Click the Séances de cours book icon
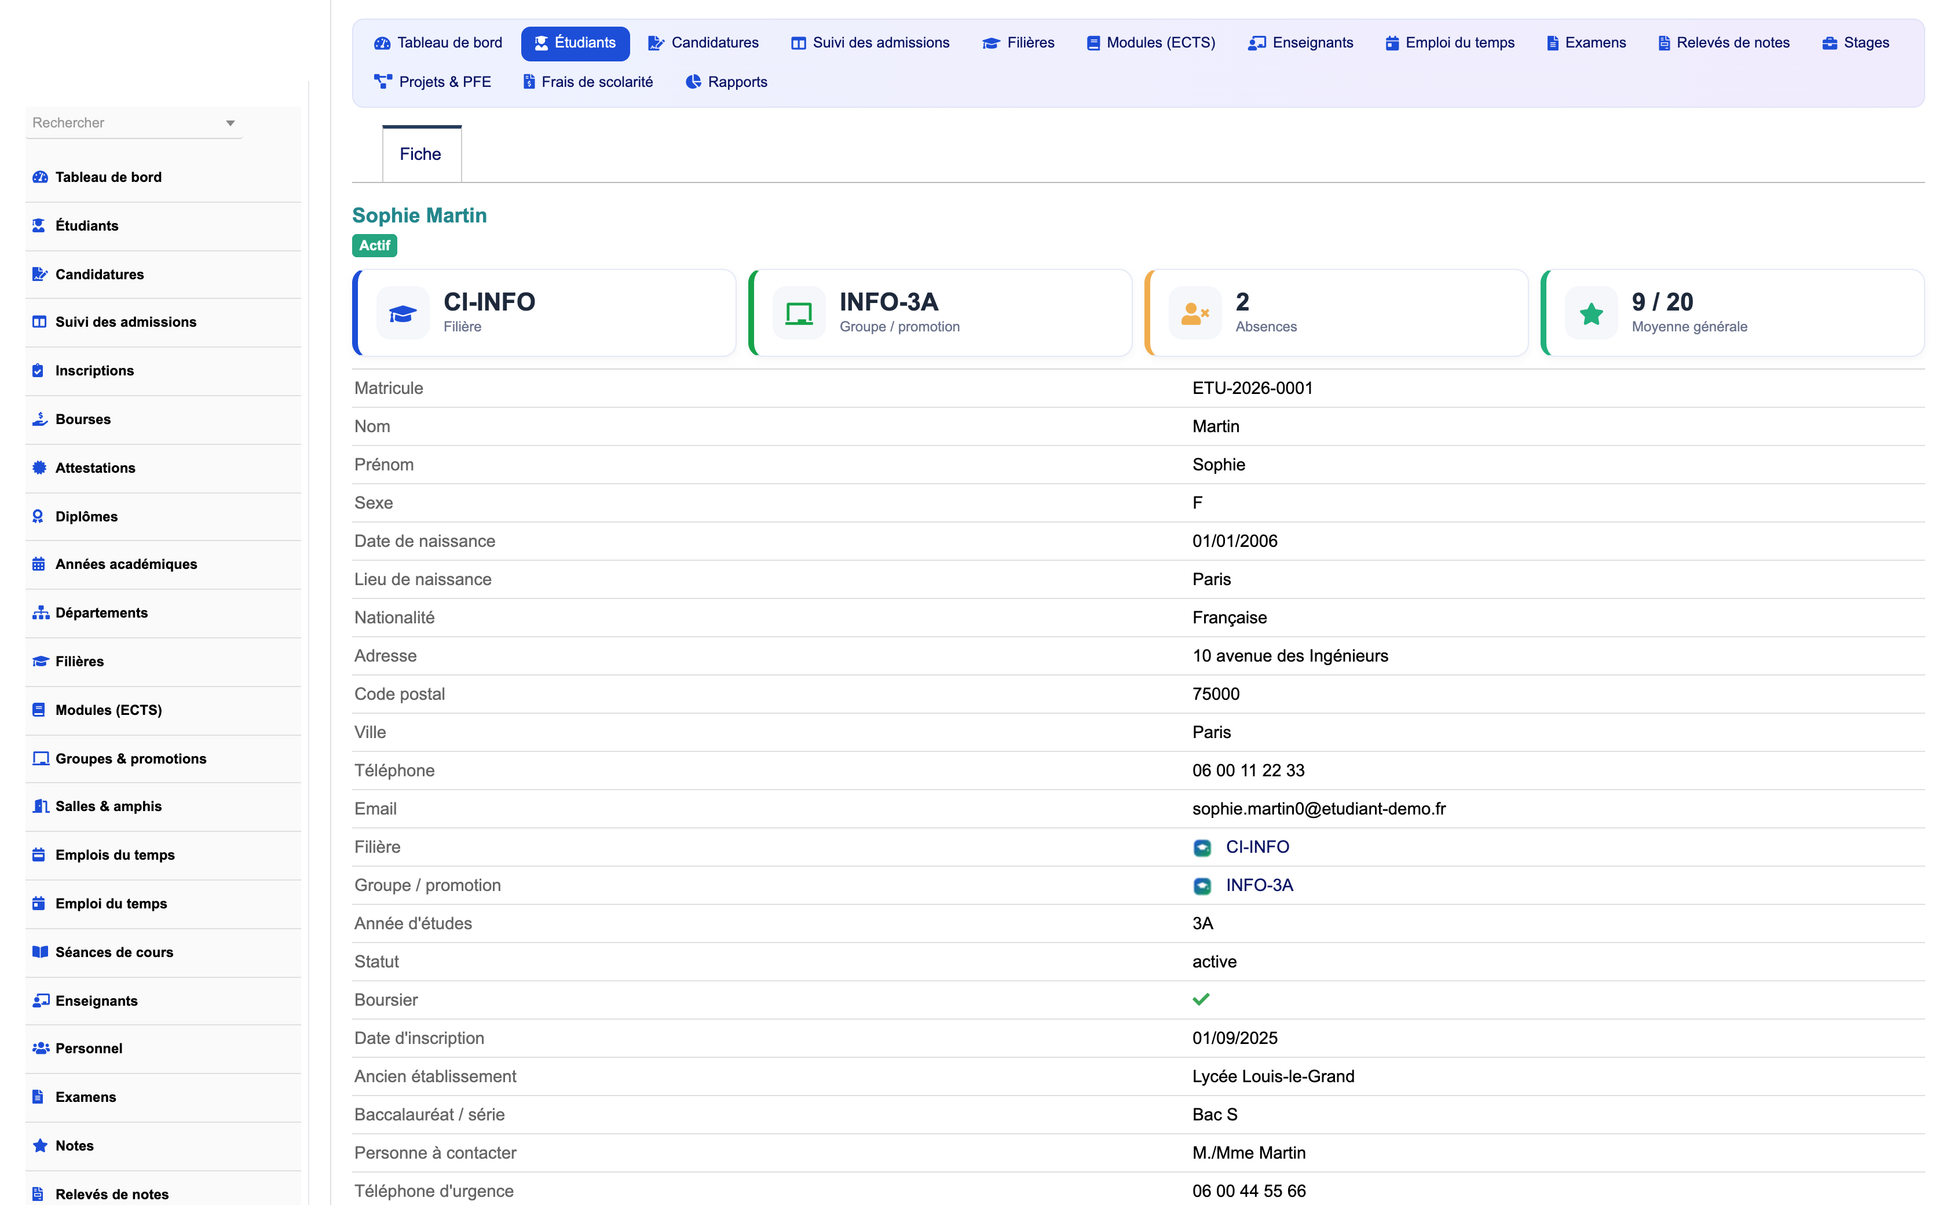Screen dimensions: 1946x1205 pyautogui.click(x=40, y=952)
